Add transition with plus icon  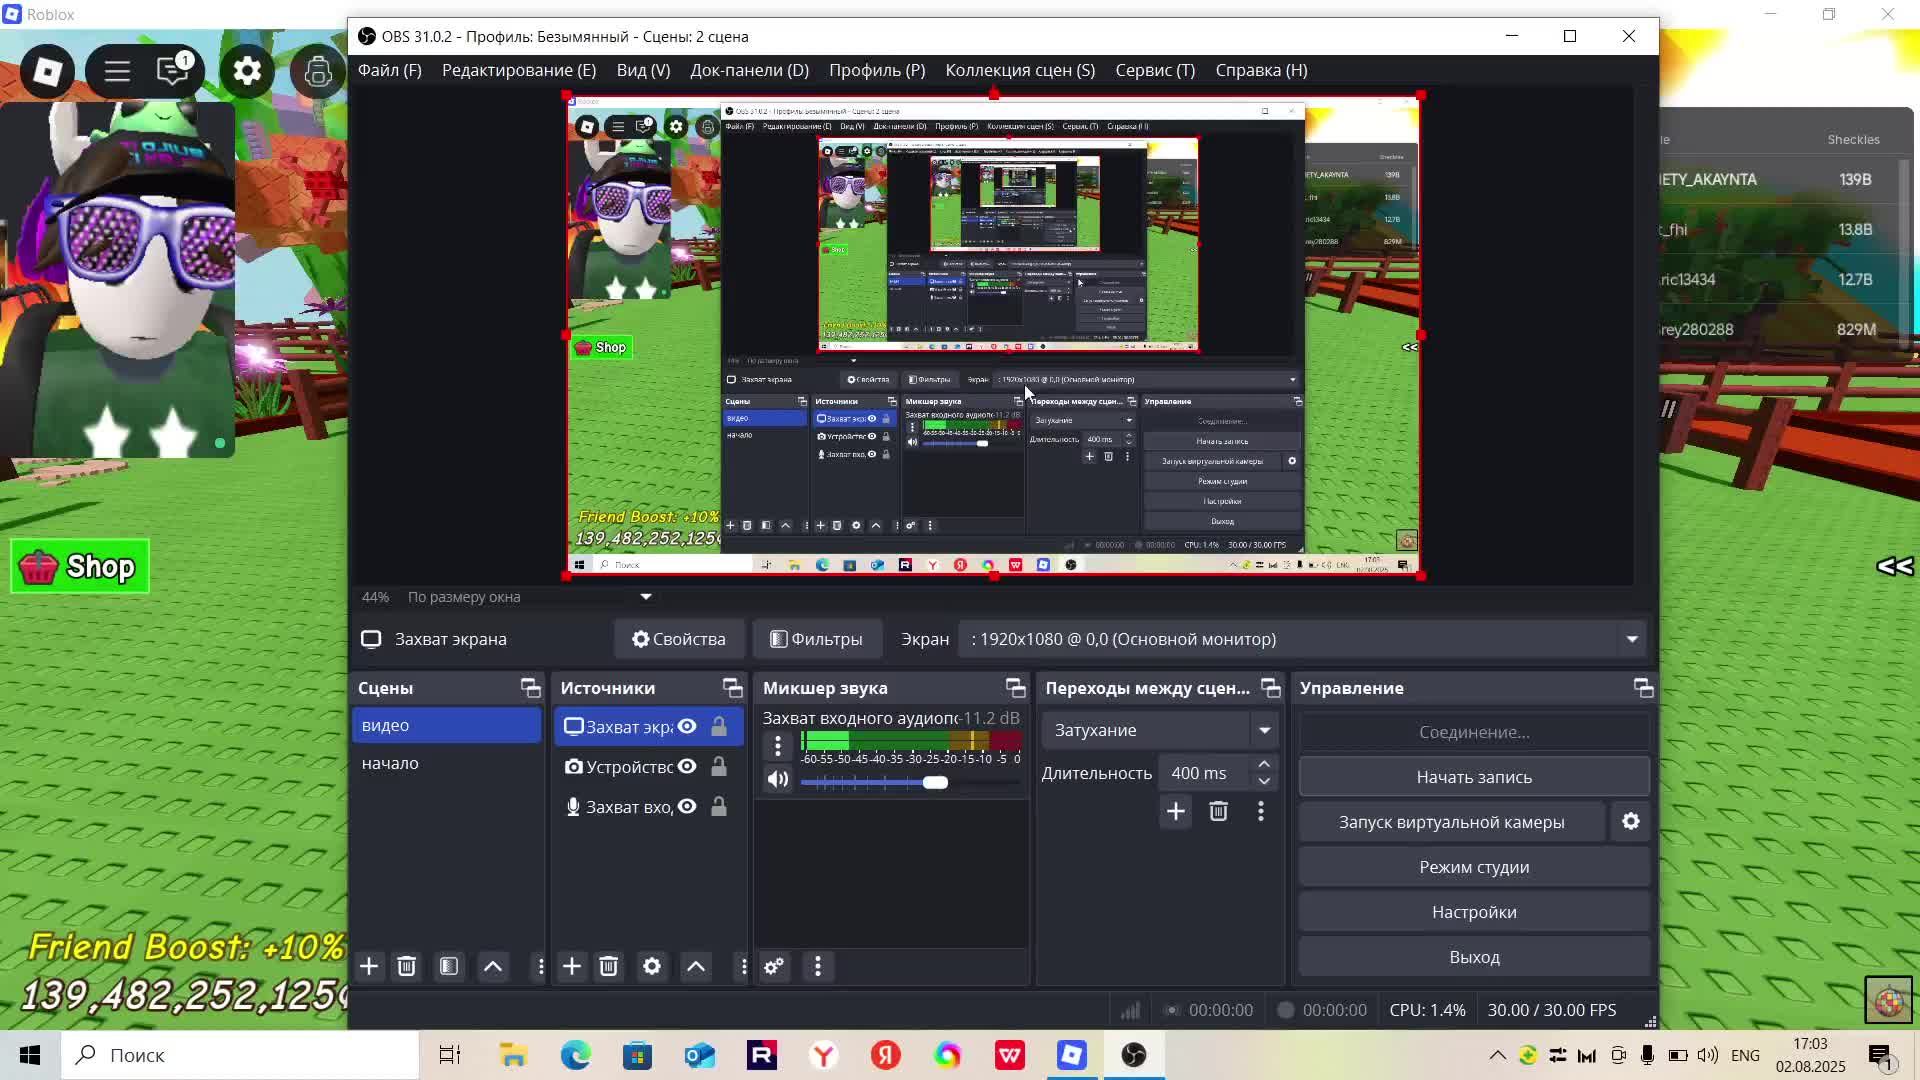1176,811
